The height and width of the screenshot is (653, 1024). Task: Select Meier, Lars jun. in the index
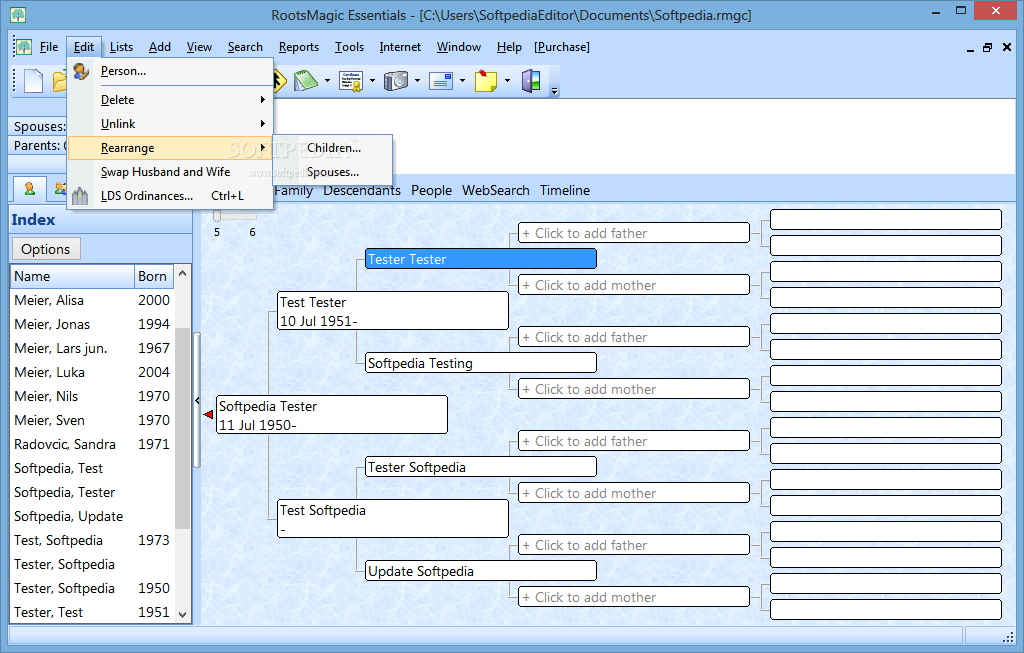[x=92, y=349]
